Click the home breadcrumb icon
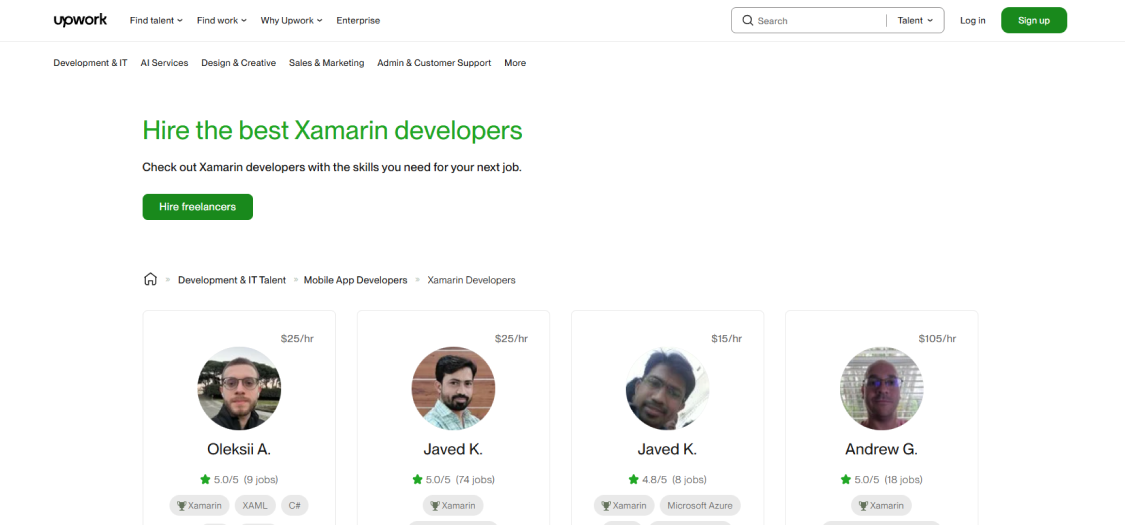This screenshot has height=525, width=1125. pos(150,280)
